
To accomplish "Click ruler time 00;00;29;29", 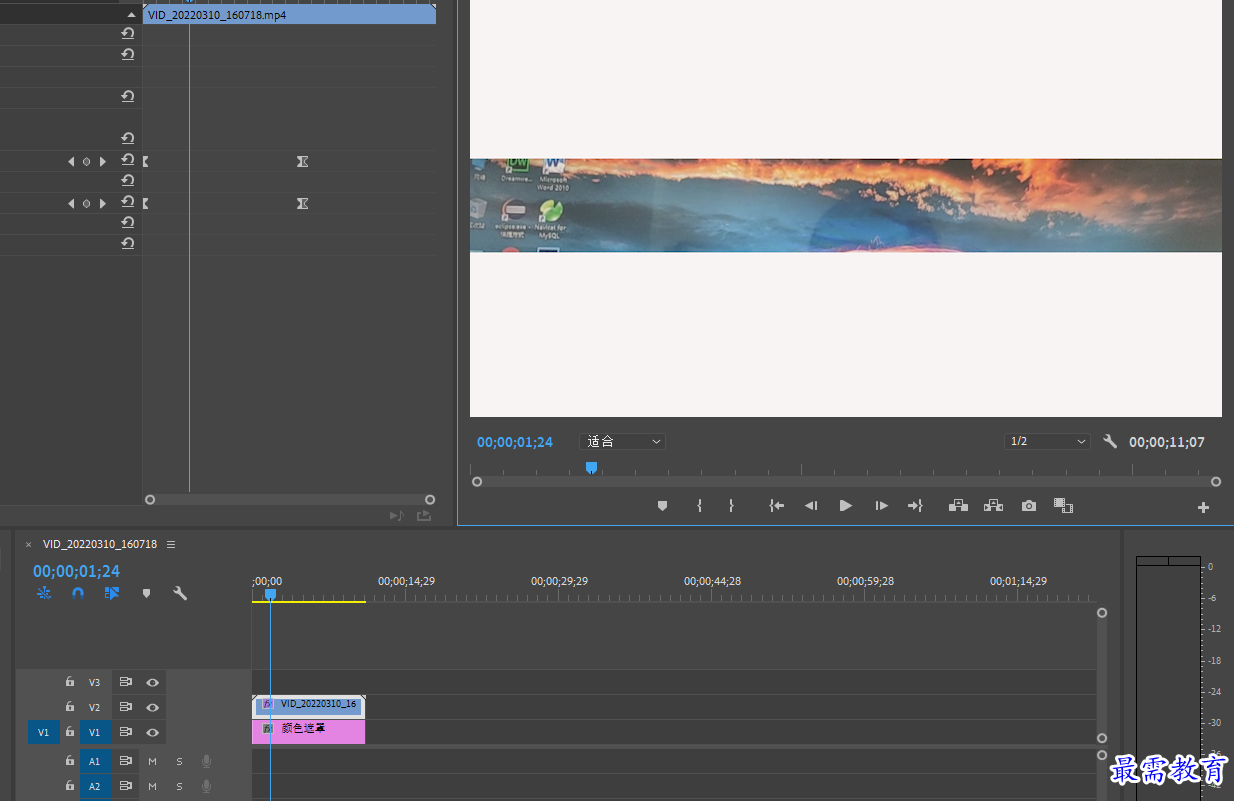I will click(x=559, y=581).
